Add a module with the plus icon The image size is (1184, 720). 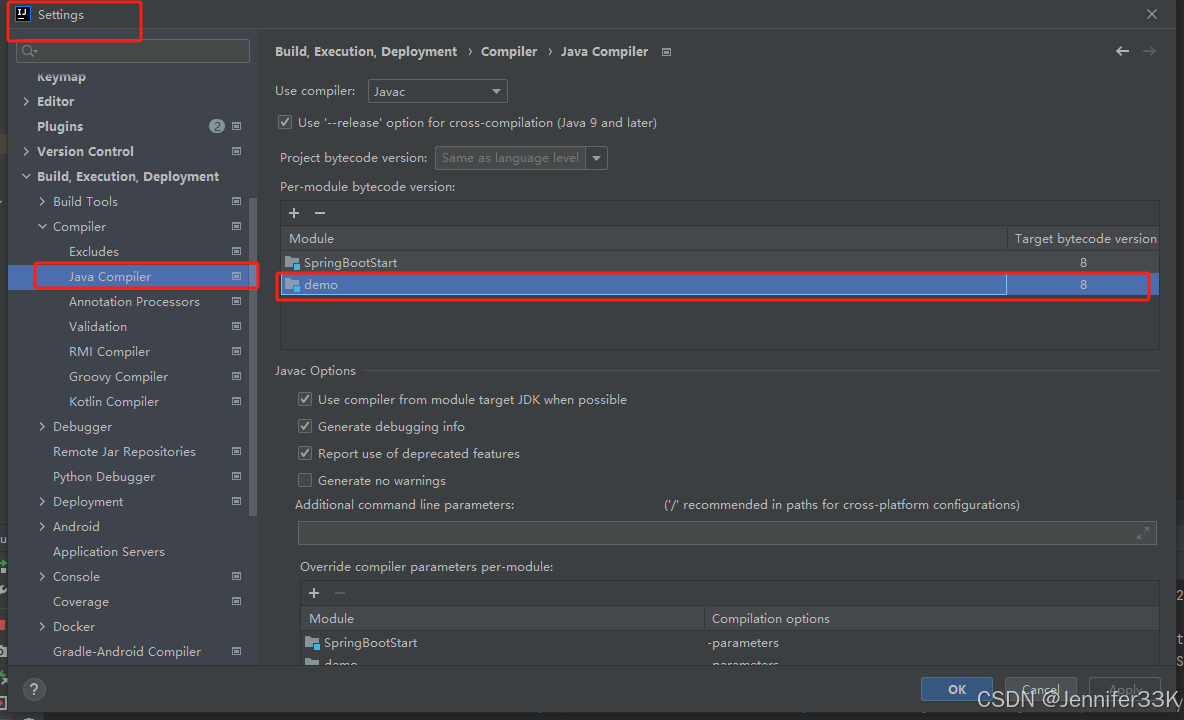293,212
